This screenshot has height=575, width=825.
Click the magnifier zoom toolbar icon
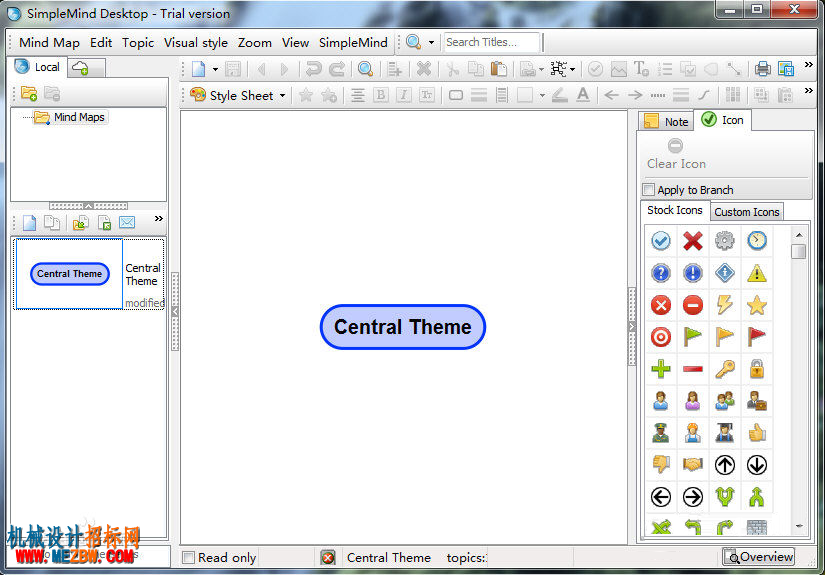coord(365,69)
